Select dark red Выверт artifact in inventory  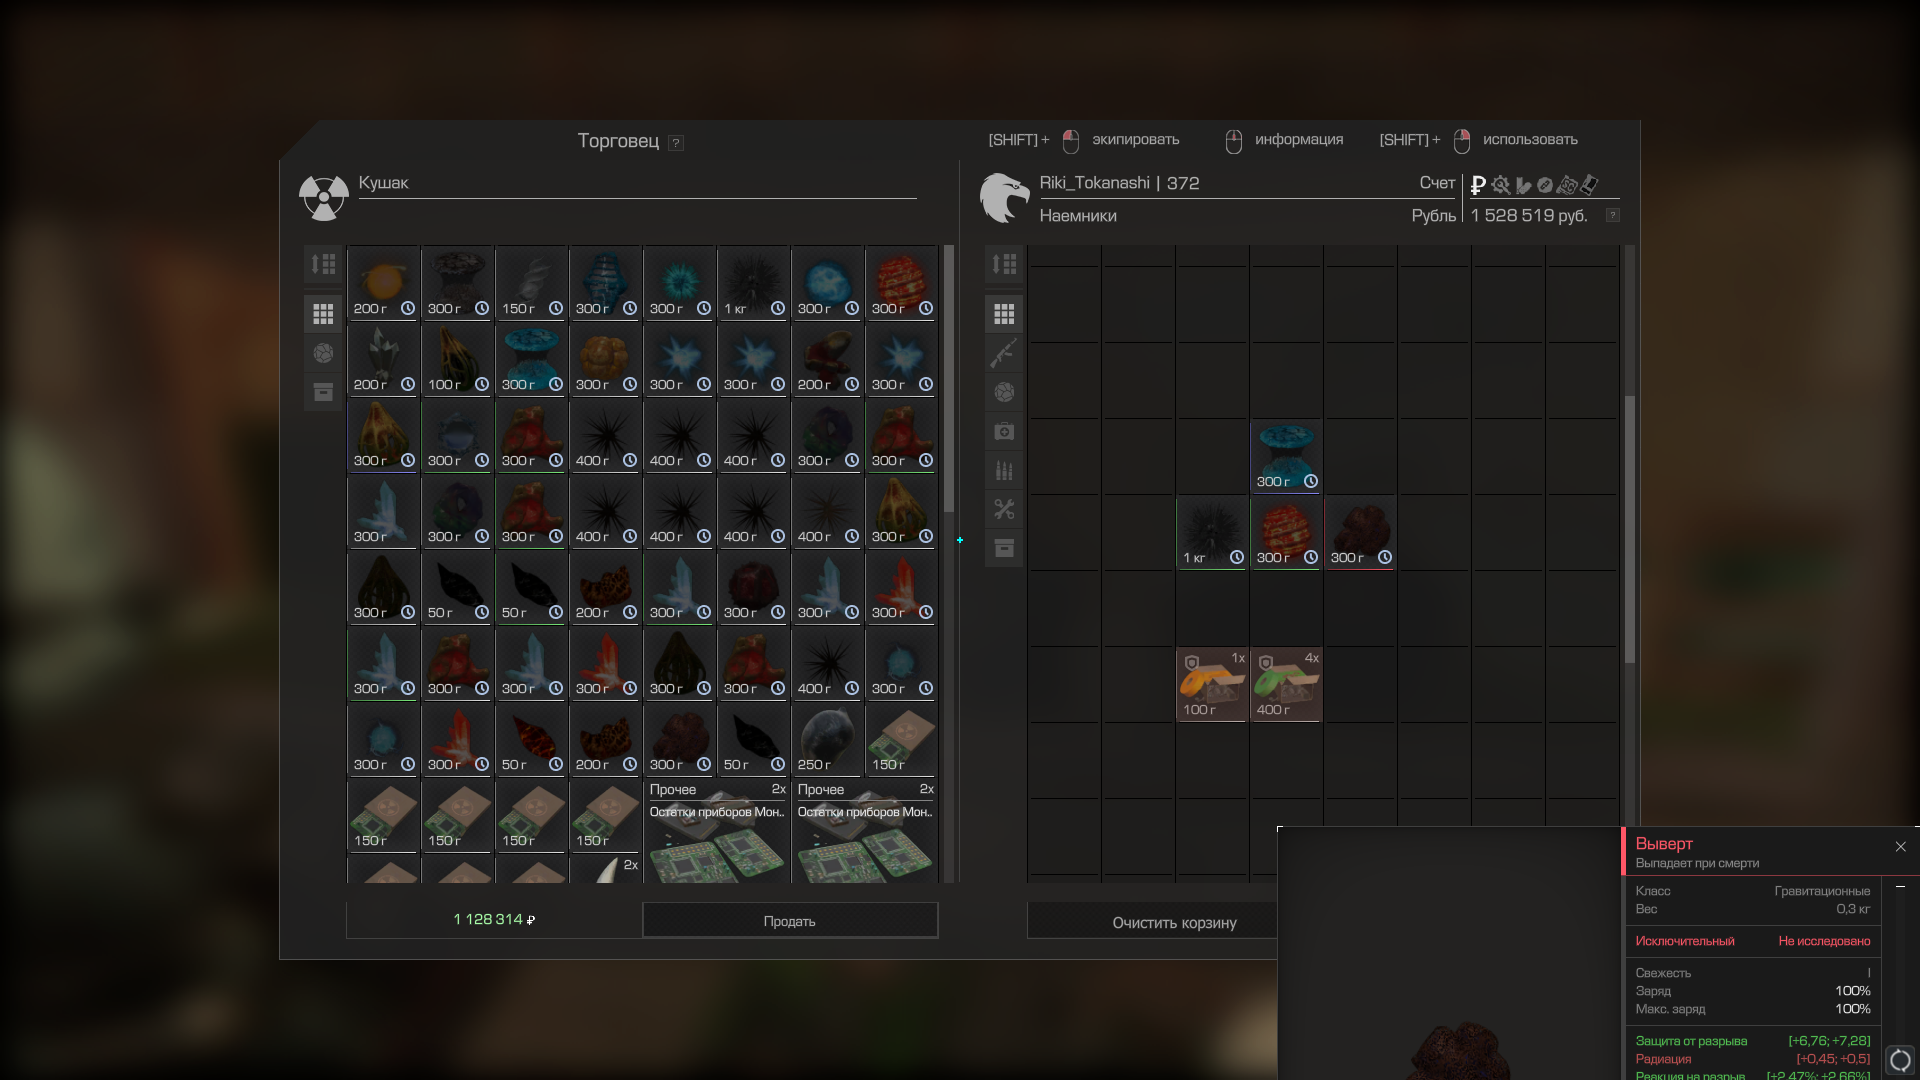[x=1360, y=533]
